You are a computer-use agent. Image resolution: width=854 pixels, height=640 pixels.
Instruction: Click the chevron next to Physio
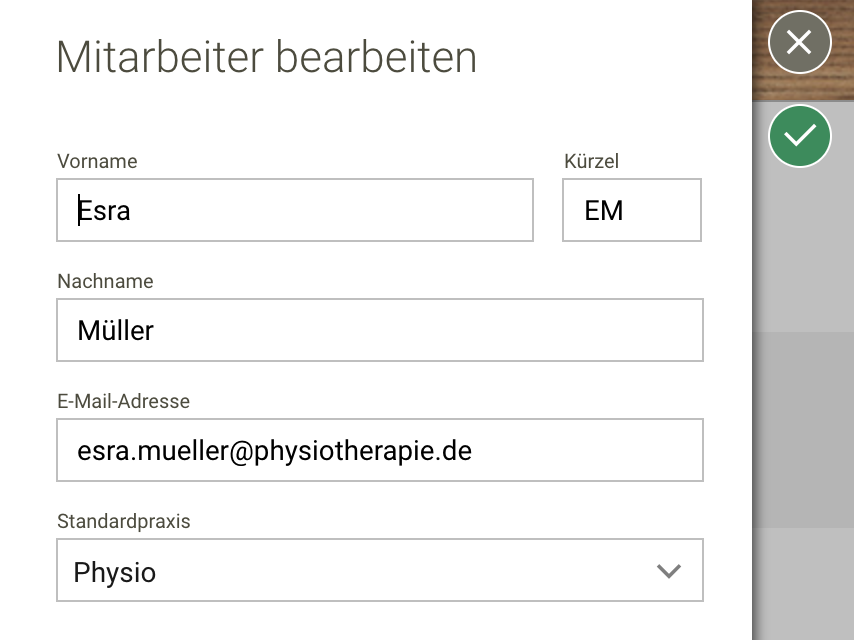[x=668, y=570]
